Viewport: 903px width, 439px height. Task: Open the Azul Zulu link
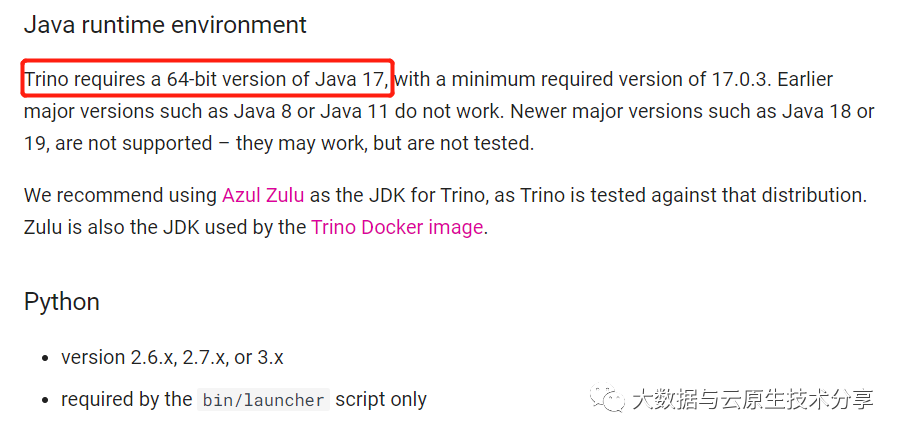[x=263, y=195]
